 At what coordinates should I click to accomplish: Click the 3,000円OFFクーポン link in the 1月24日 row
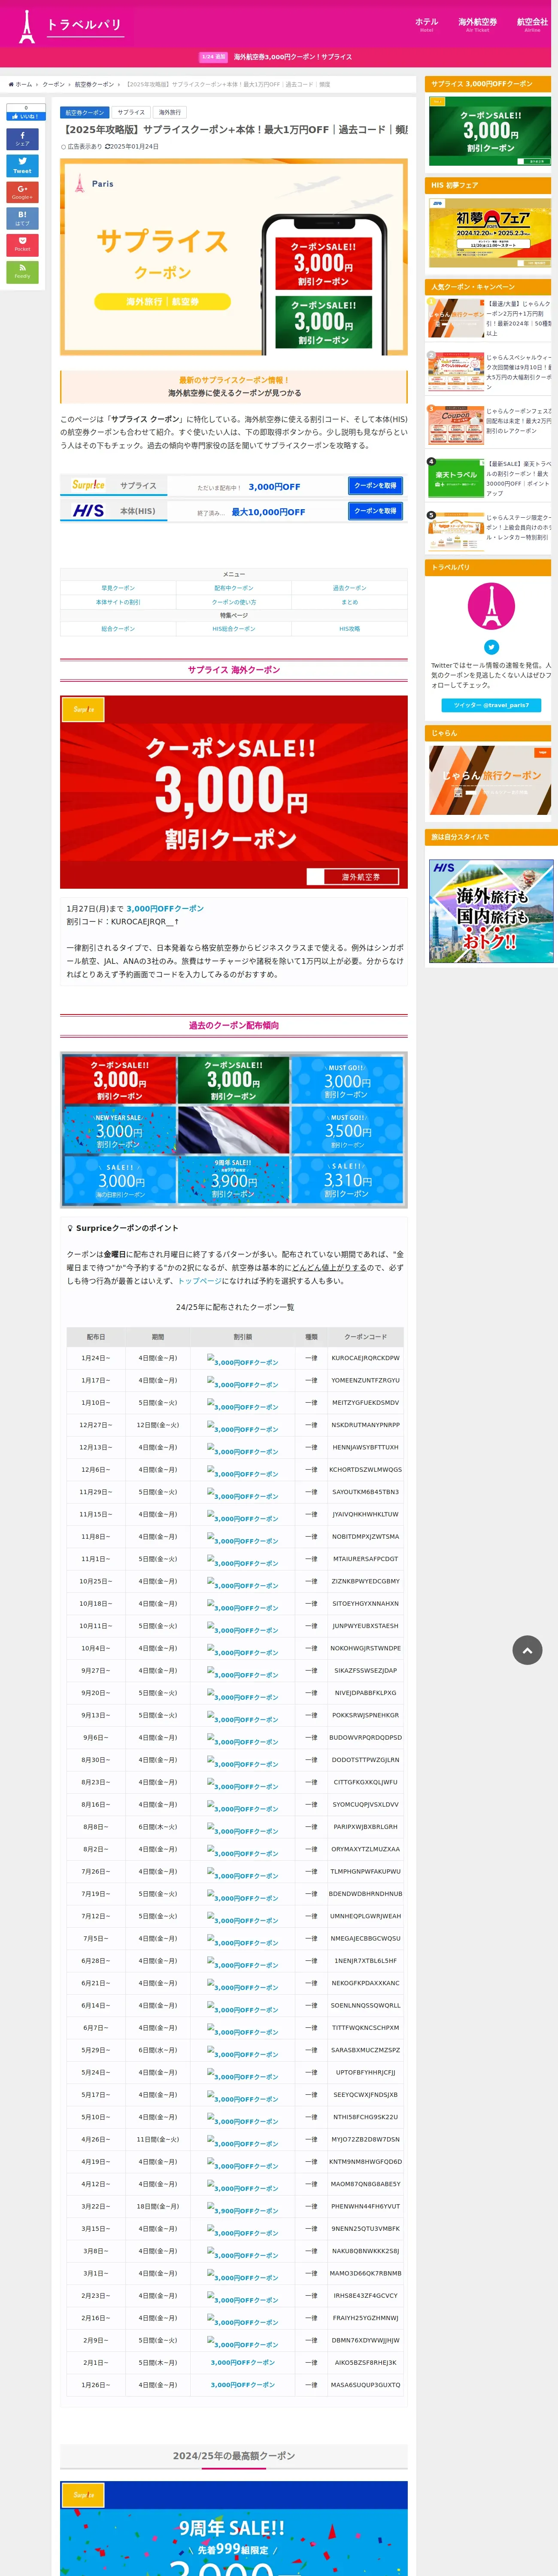coord(243,1361)
